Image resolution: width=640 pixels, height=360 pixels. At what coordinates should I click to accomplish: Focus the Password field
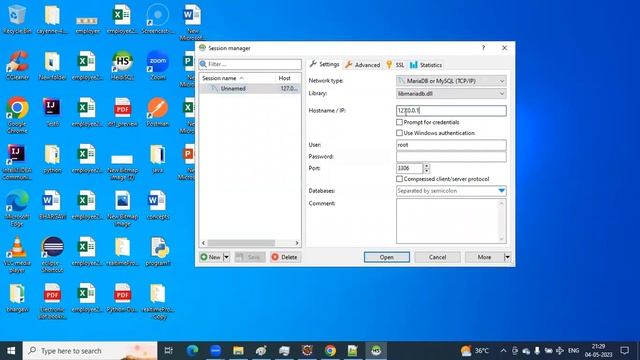[451, 156]
